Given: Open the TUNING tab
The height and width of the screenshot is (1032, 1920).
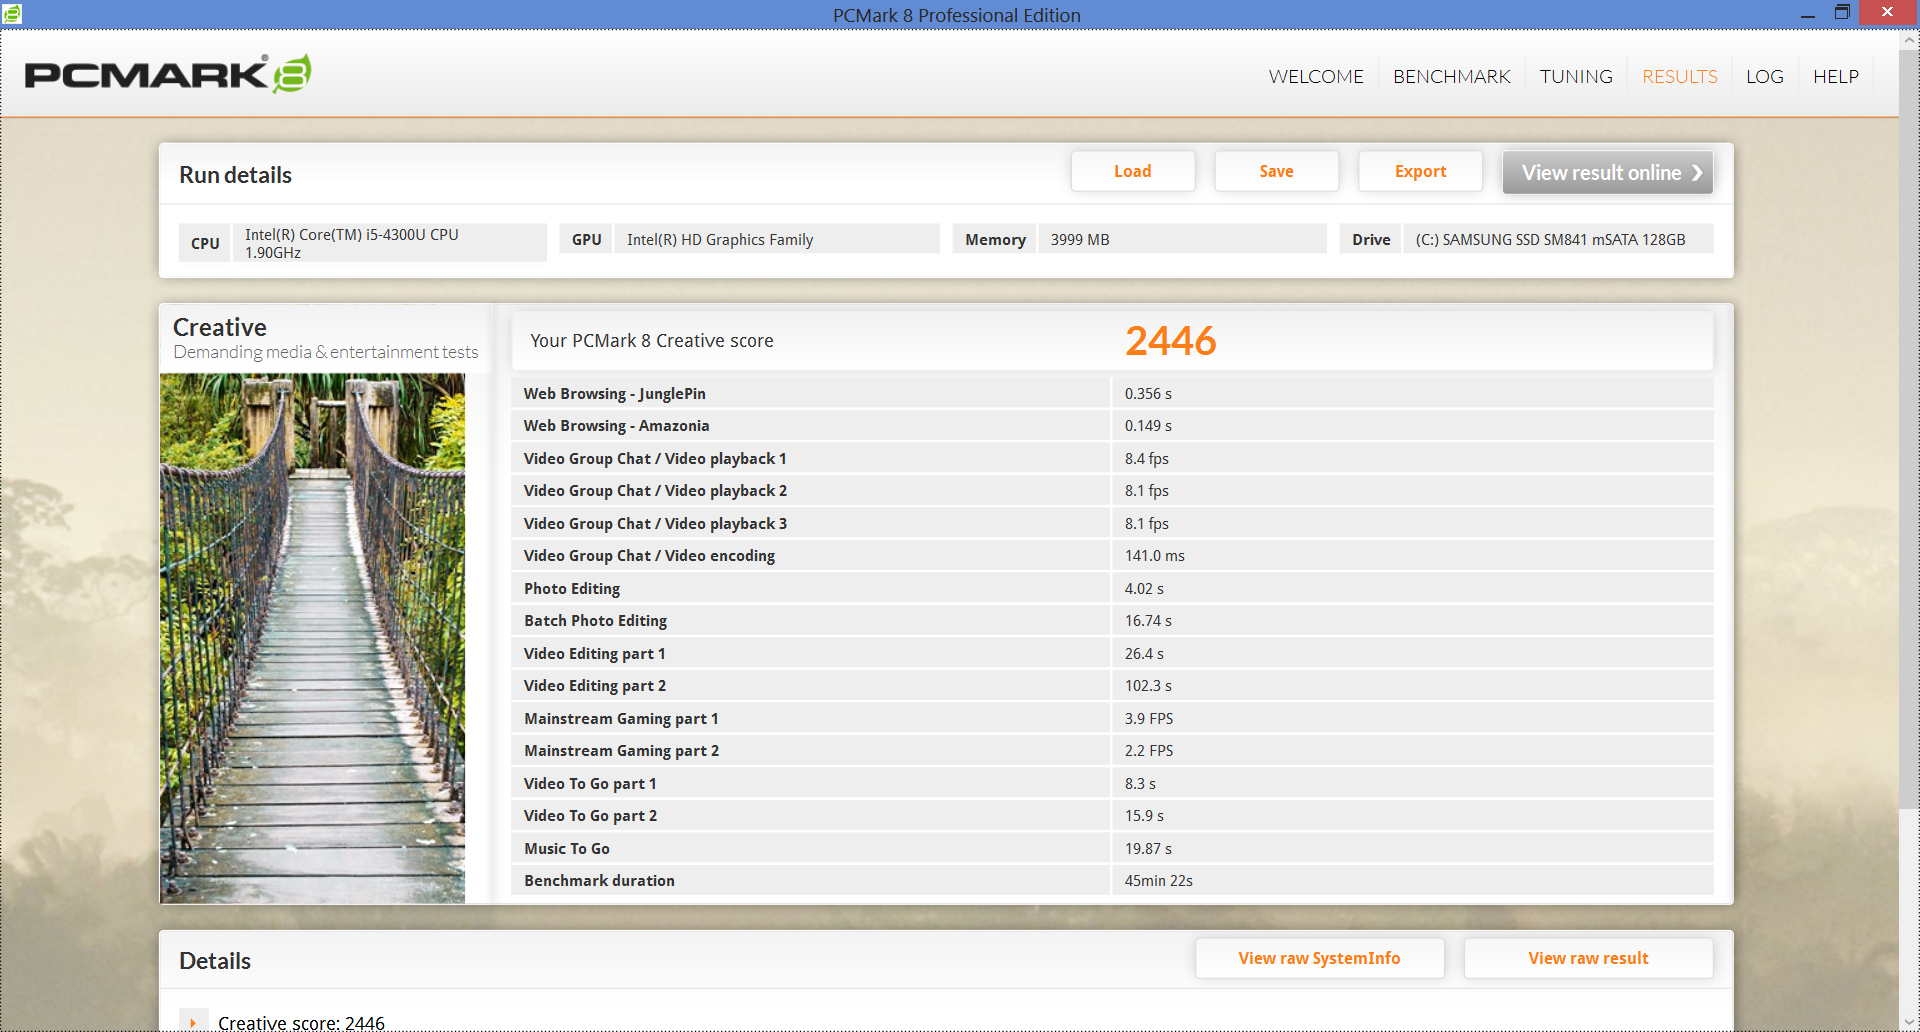Looking at the screenshot, I should click(1576, 77).
